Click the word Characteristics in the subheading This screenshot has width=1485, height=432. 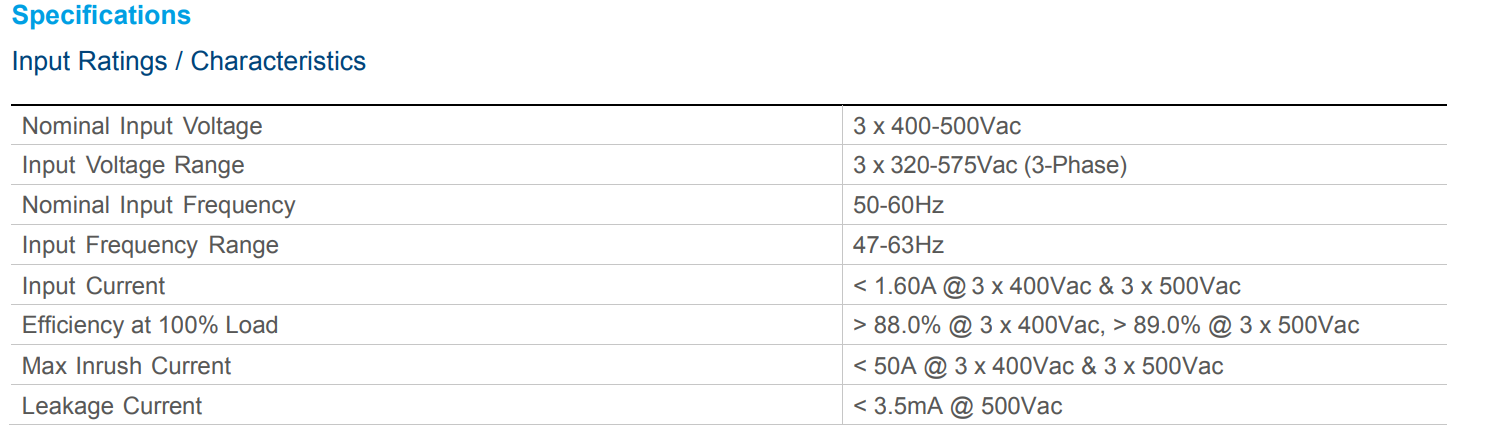click(278, 61)
